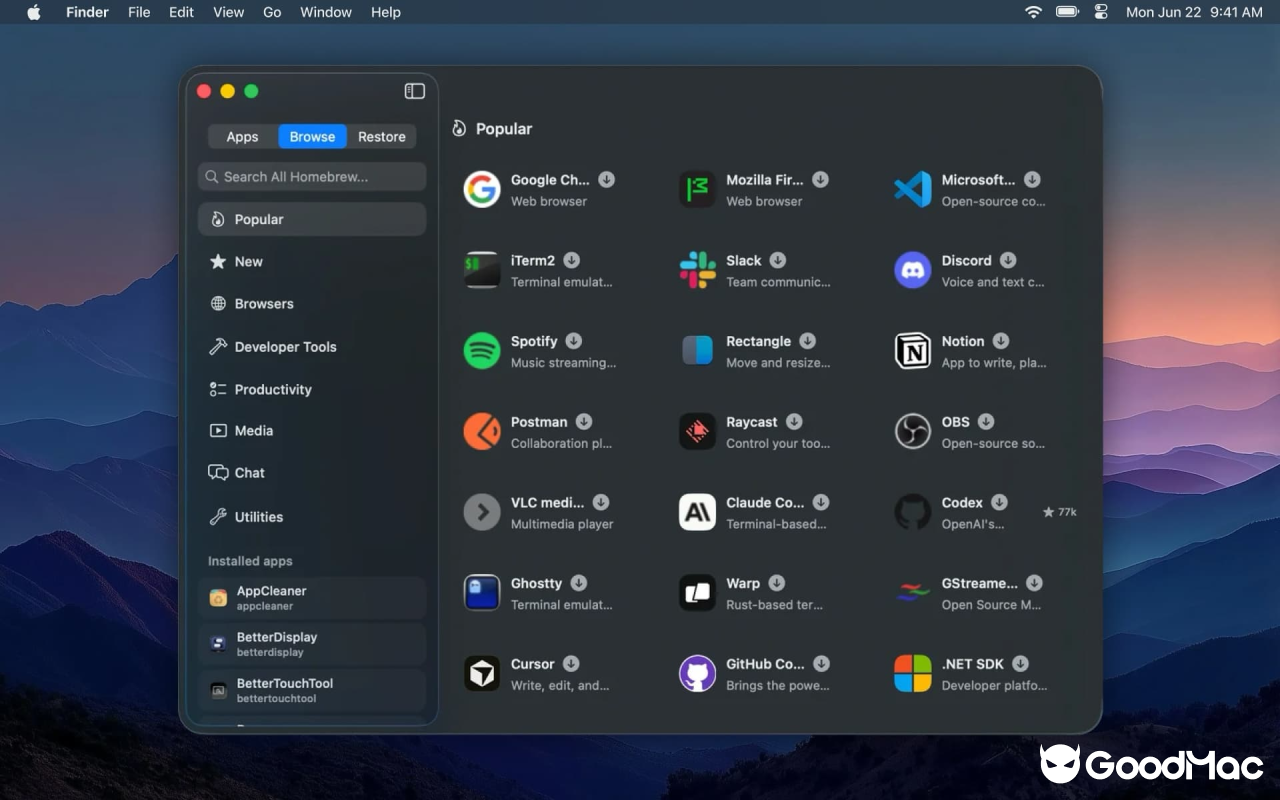Click the Slack app icon

click(697, 270)
